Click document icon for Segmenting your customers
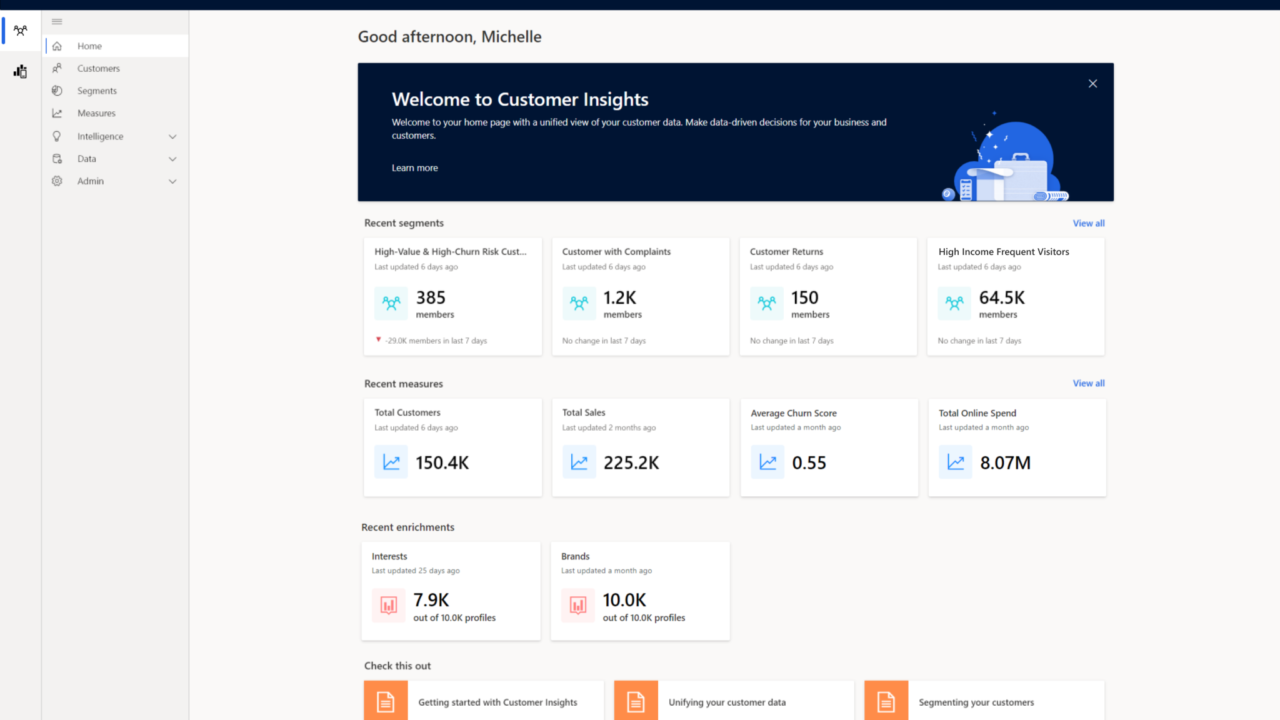This screenshot has height=720, width=1280. pyautogui.click(x=886, y=701)
